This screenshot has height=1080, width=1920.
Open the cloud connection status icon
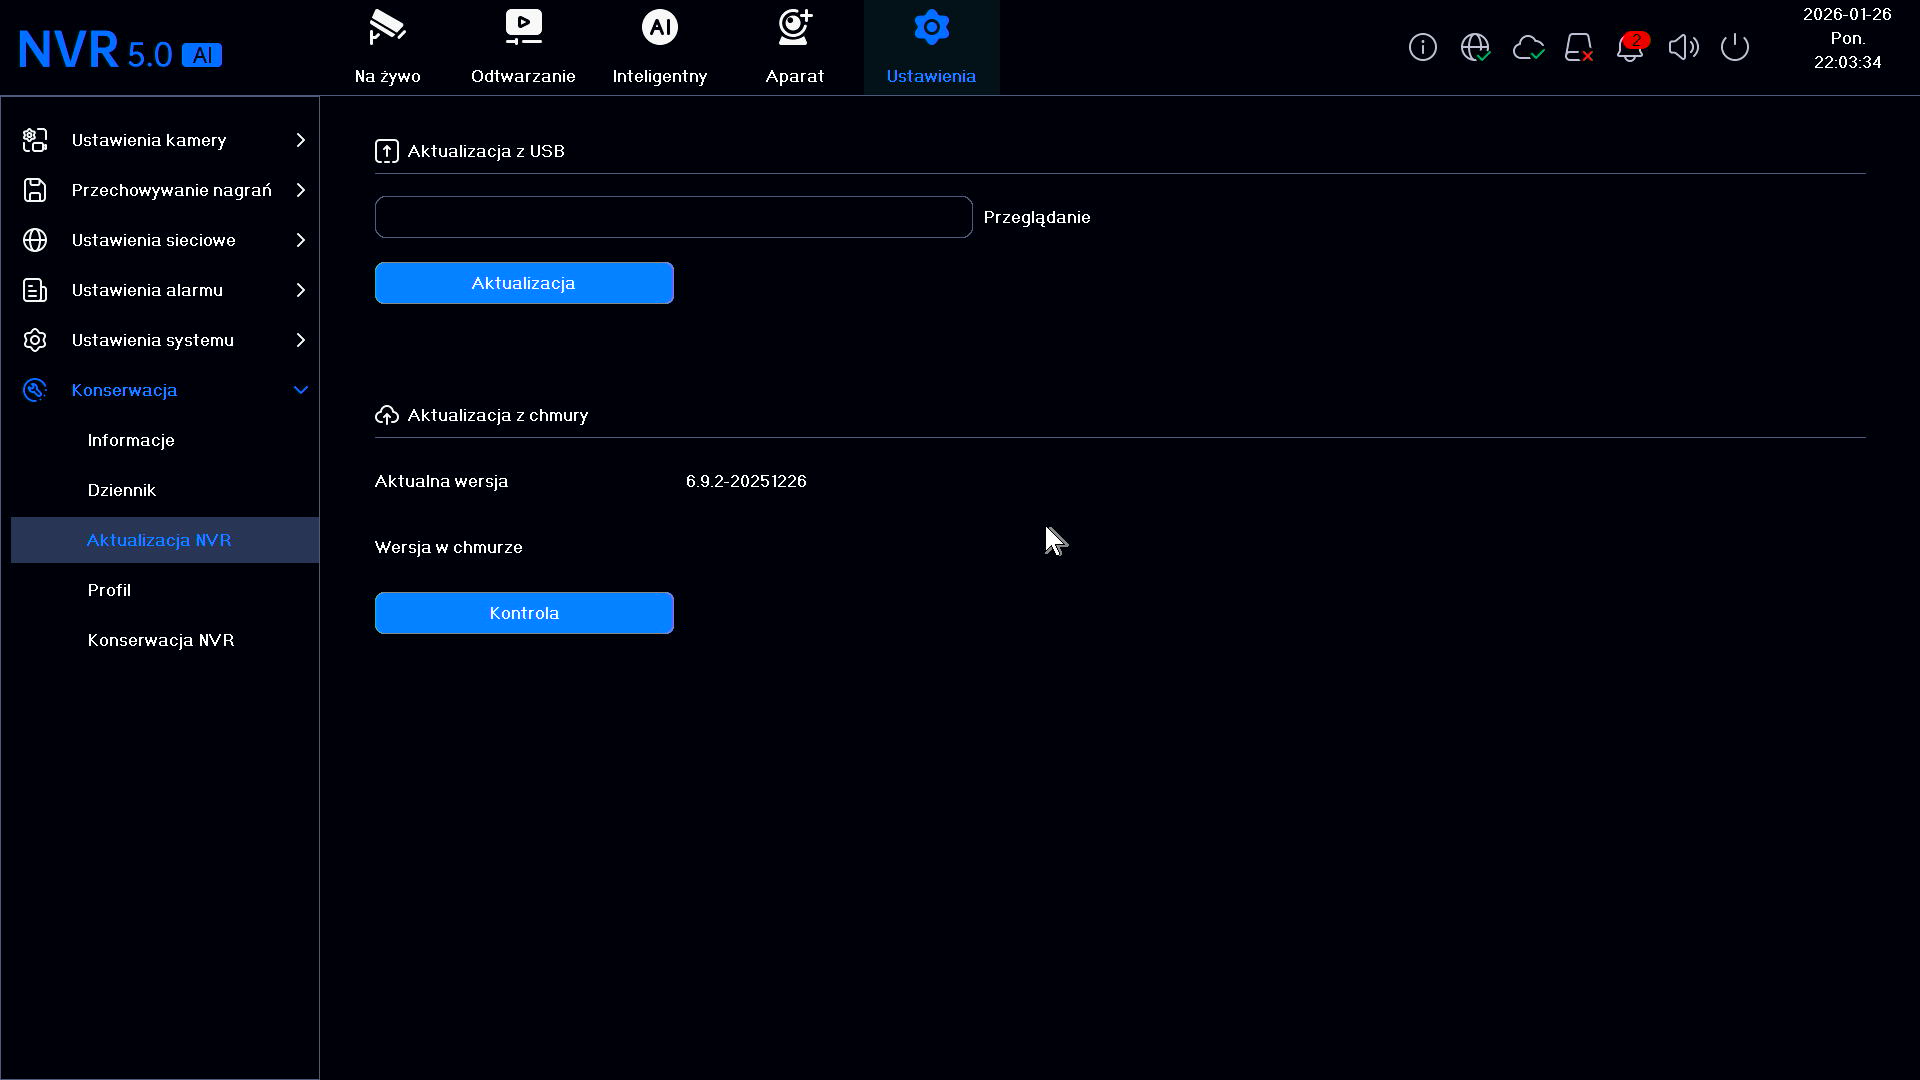(x=1528, y=47)
